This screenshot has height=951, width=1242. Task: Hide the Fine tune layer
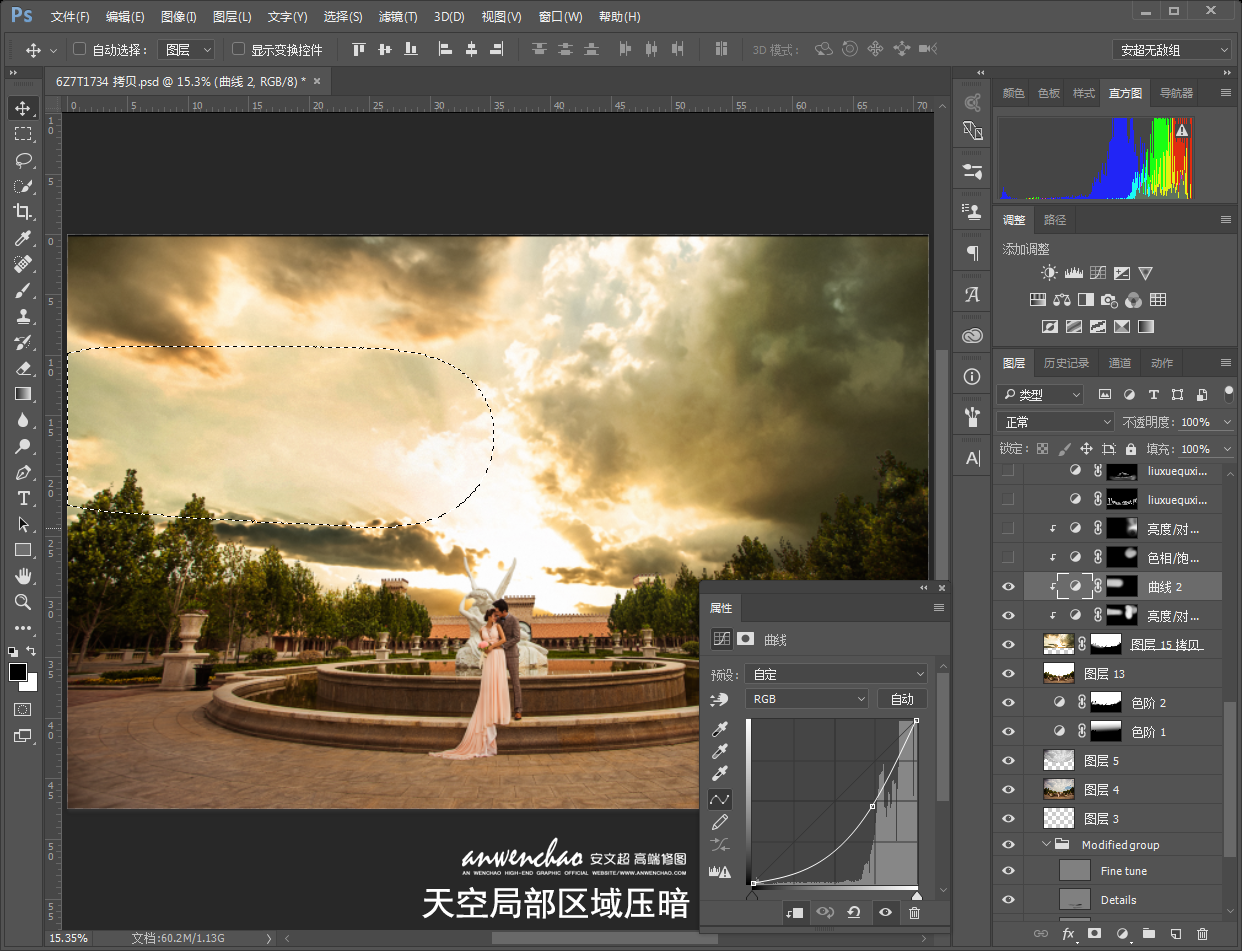click(1008, 871)
